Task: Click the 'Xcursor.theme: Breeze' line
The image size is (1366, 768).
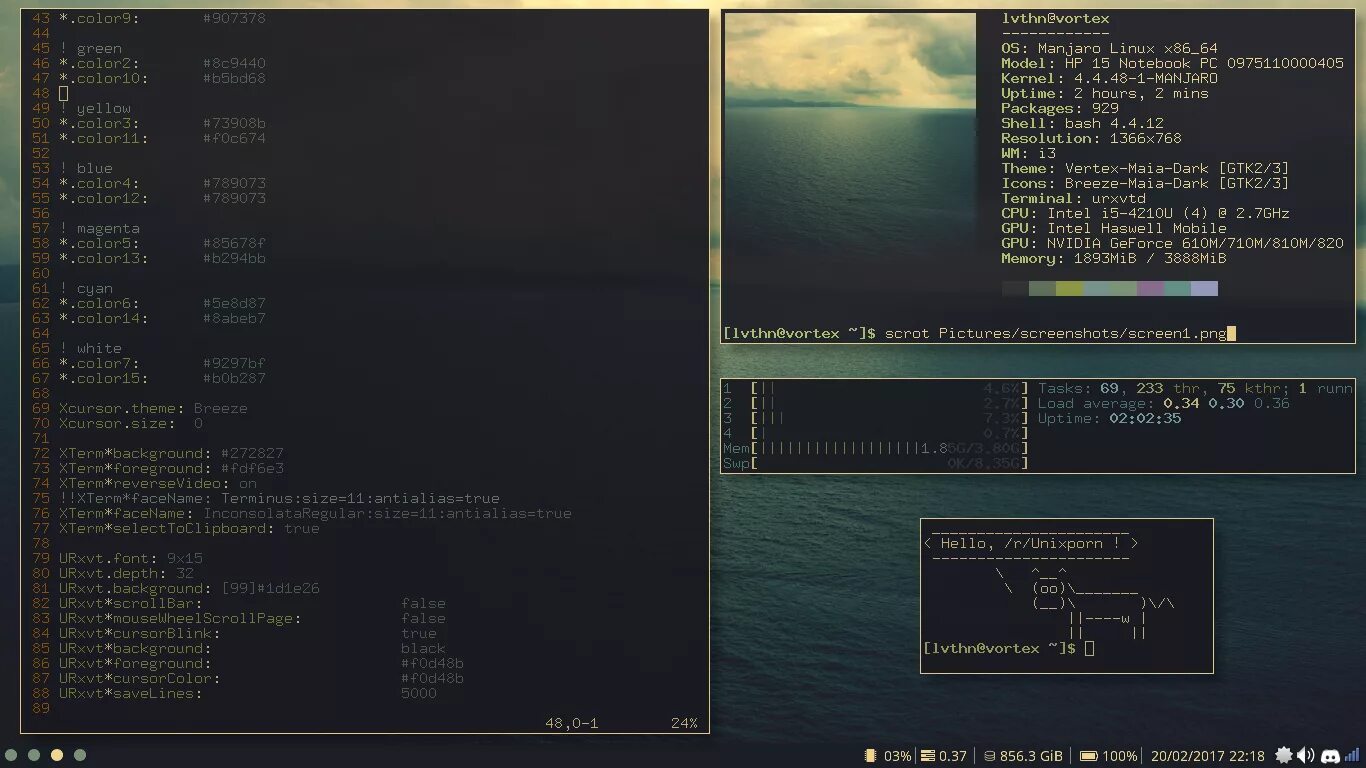Action: 153,408
